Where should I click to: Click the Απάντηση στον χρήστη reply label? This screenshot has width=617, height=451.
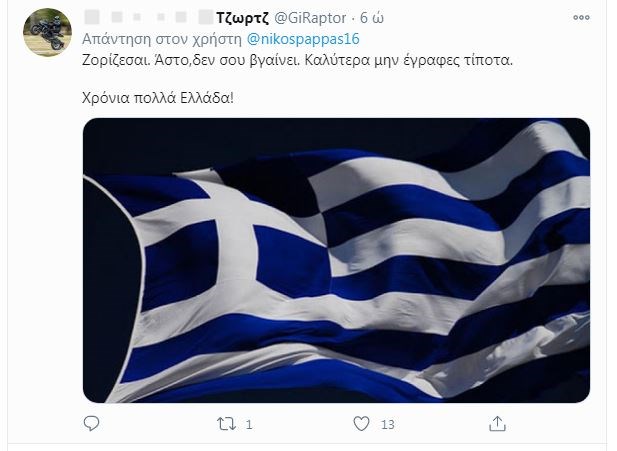point(162,39)
